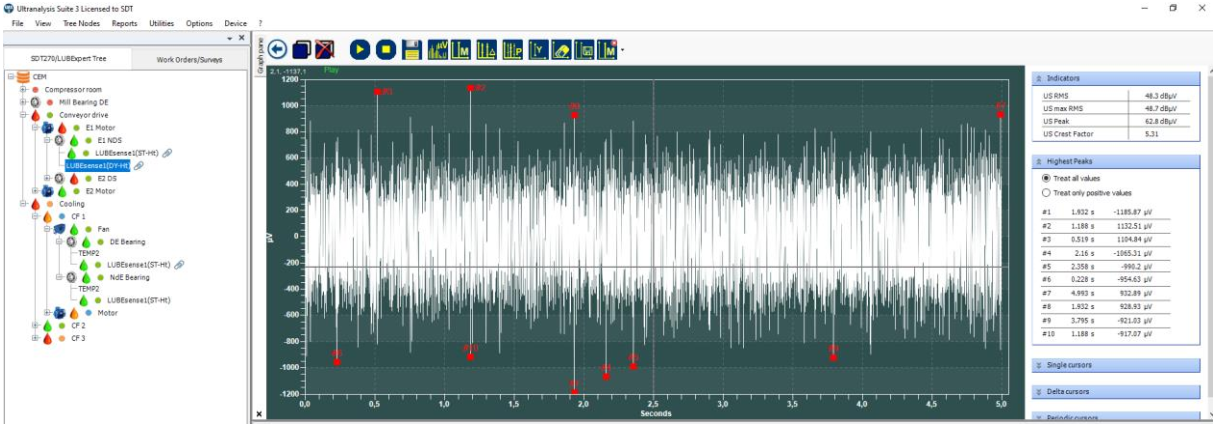Switch to the Work Orders/Surveys tab
Image resolution: width=1216 pixels, height=426 pixels.
[x=189, y=59]
